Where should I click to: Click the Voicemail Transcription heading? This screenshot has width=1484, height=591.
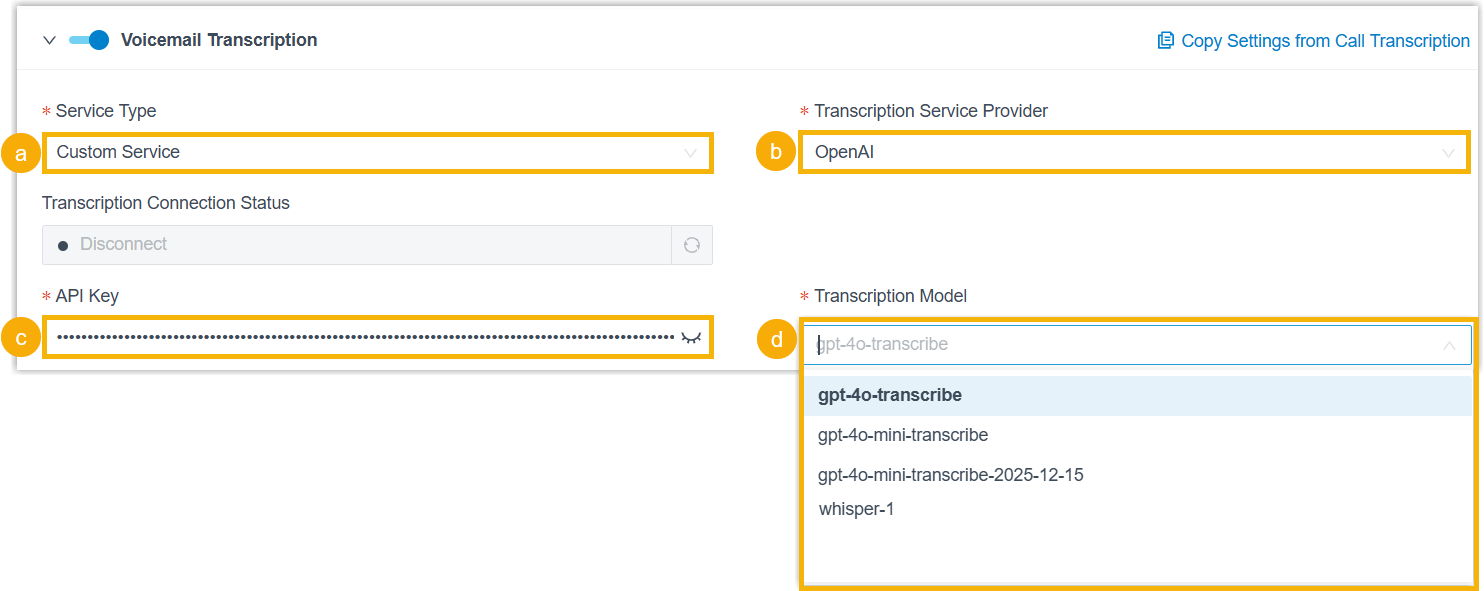point(219,40)
